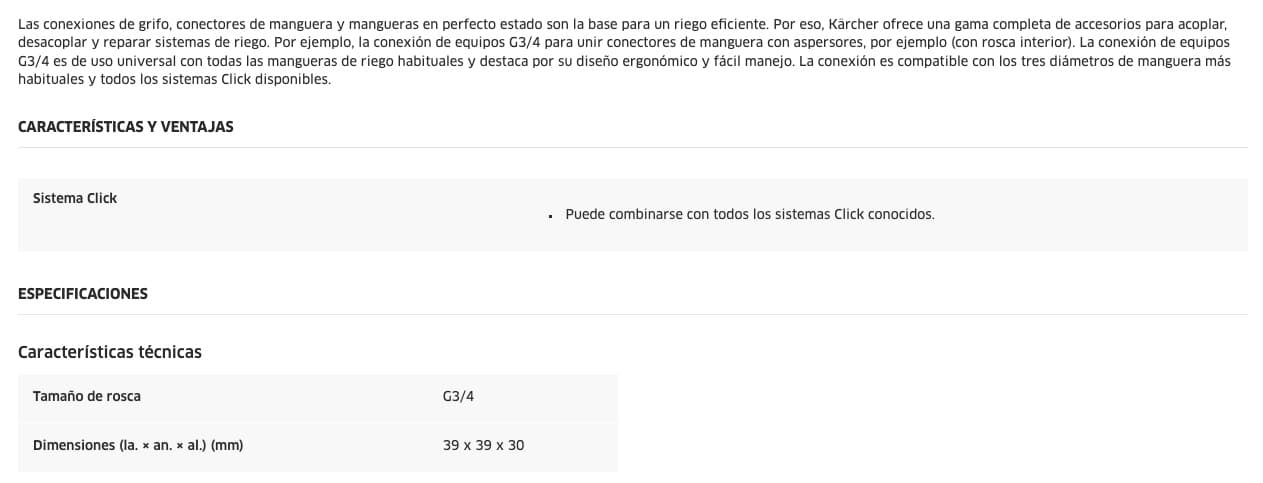Click the Sistema Click feature label
The width and height of the screenshot is (1263, 483).
click(x=75, y=198)
